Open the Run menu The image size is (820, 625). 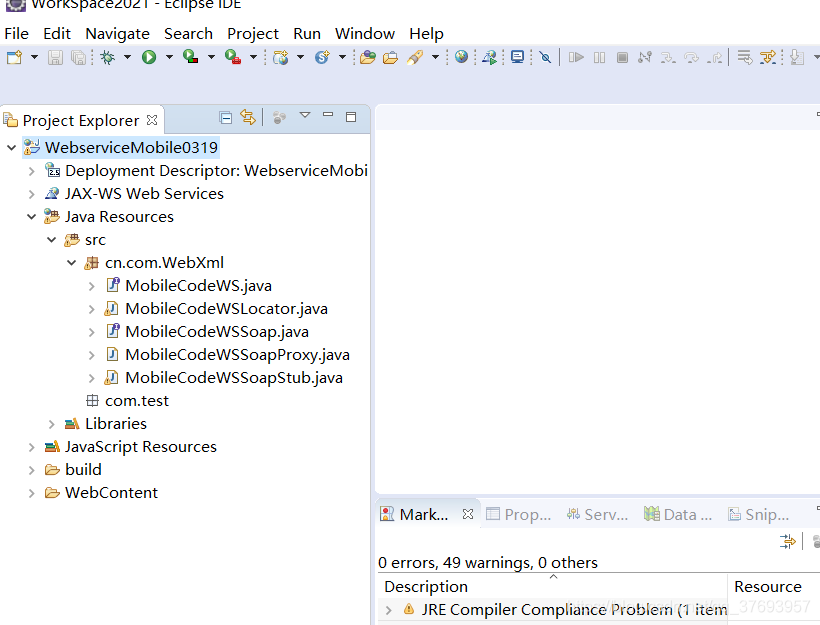point(306,33)
